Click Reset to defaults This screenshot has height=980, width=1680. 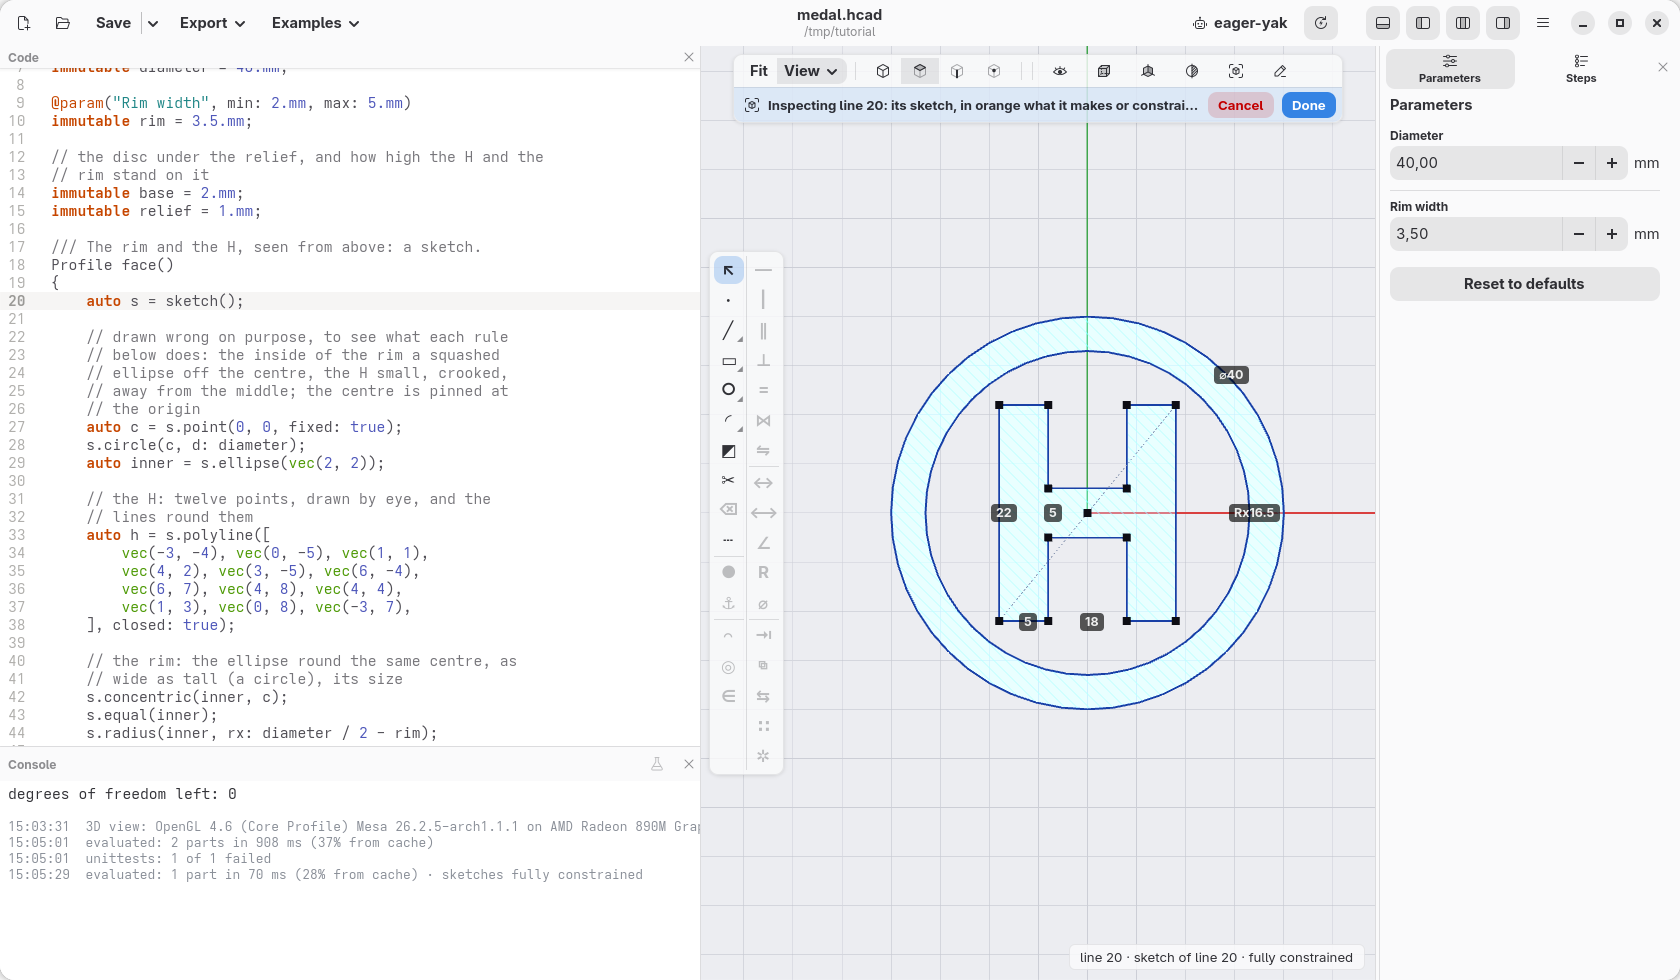[x=1524, y=284]
